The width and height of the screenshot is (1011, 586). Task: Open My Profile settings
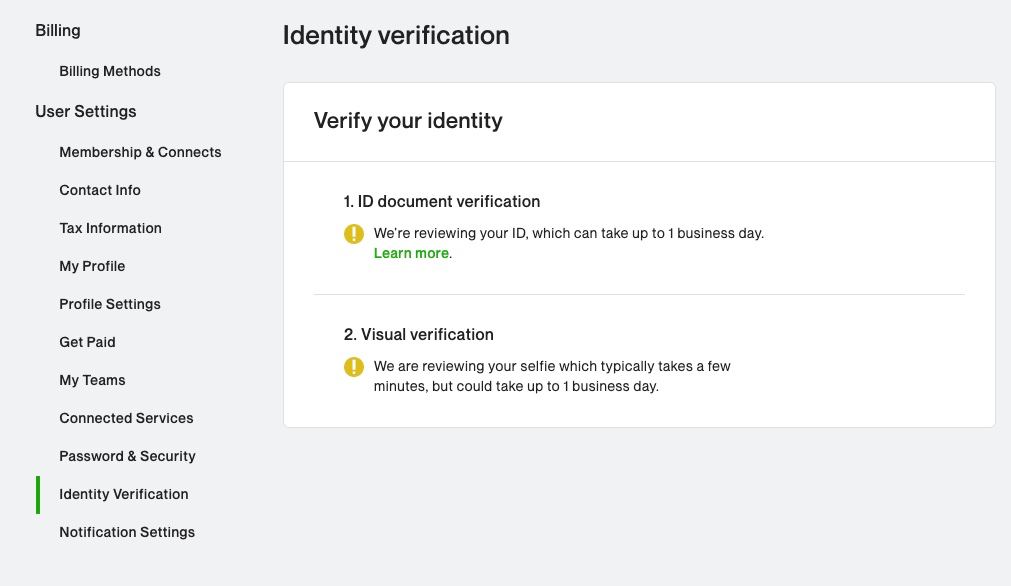(x=92, y=266)
